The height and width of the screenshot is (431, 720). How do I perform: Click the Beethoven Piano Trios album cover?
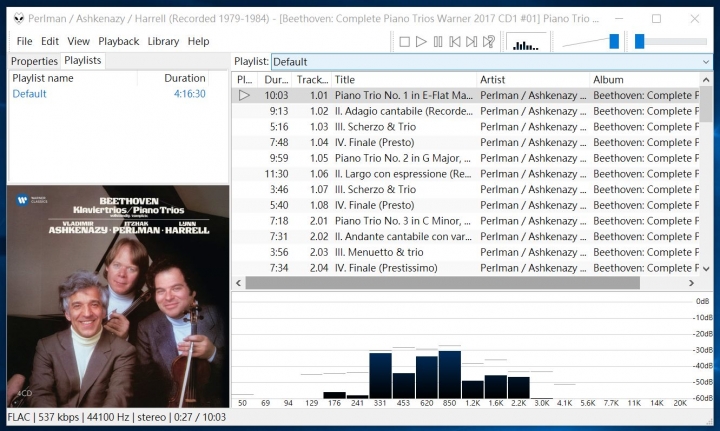tap(118, 296)
